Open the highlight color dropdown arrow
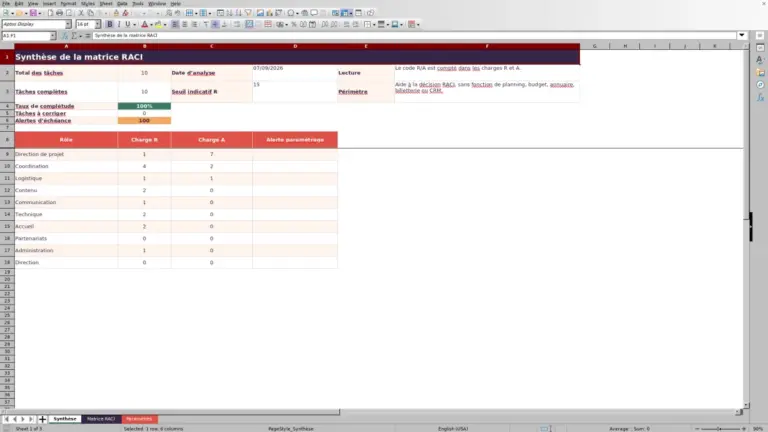 [x=165, y=24]
